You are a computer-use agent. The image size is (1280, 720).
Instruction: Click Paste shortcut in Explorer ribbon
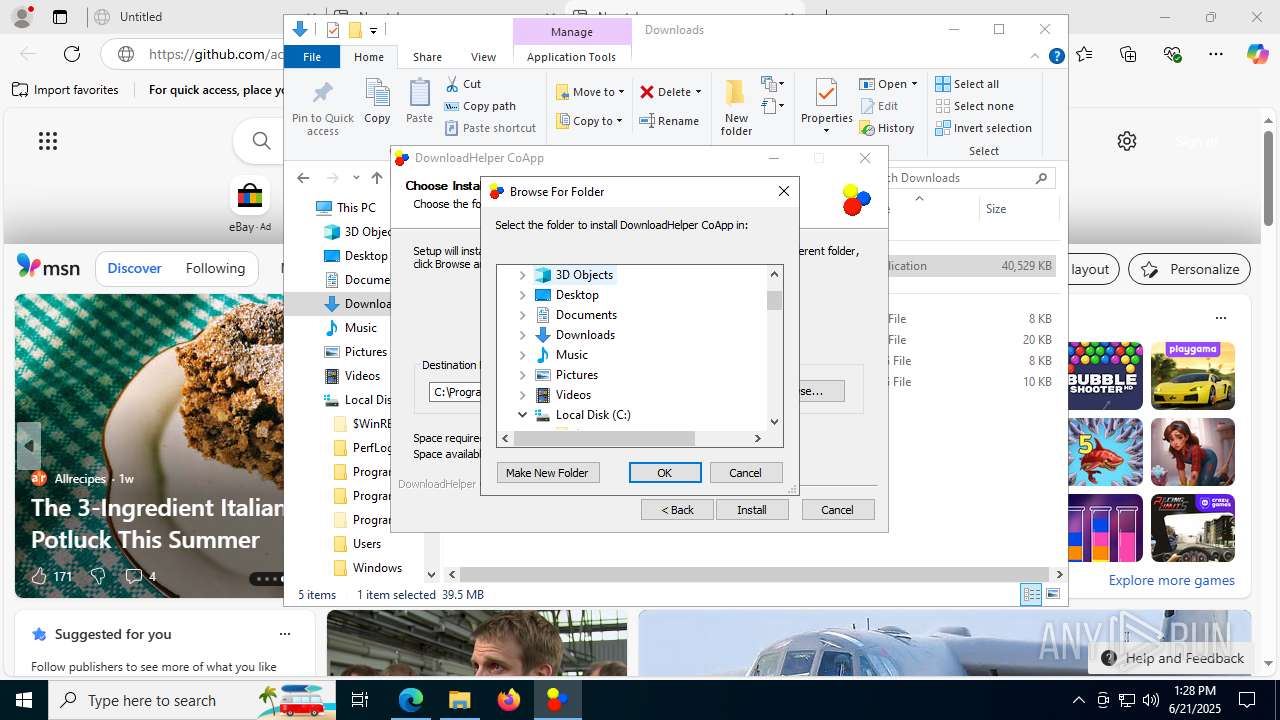coord(491,128)
